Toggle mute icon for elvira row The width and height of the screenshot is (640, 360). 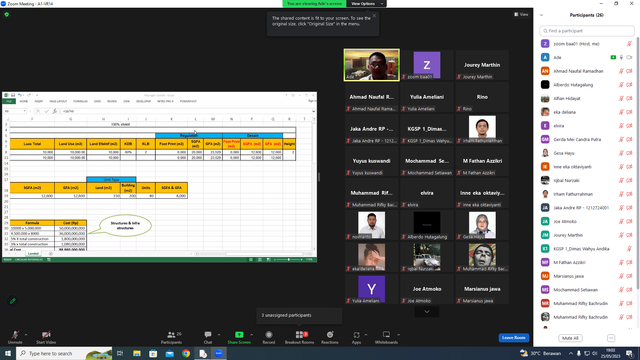pyautogui.click(x=621, y=126)
